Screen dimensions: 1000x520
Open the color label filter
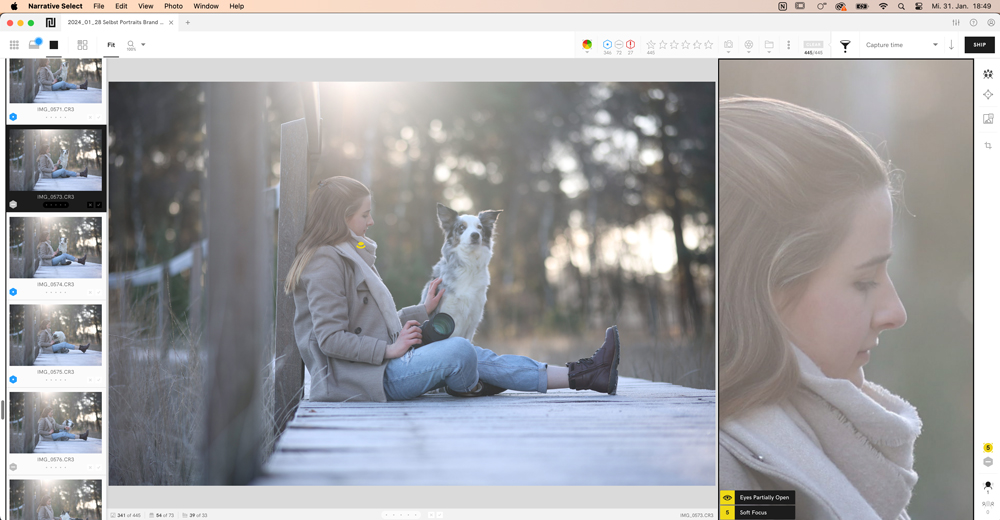pyautogui.click(x=587, y=45)
